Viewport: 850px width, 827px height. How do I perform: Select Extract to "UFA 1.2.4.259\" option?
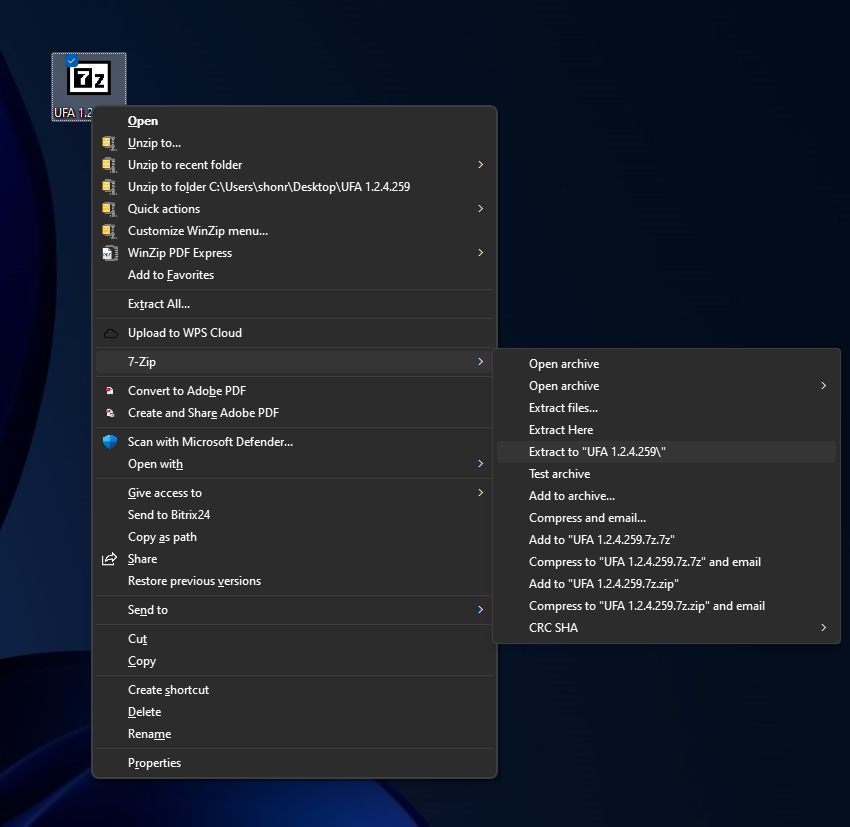click(597, 452)
